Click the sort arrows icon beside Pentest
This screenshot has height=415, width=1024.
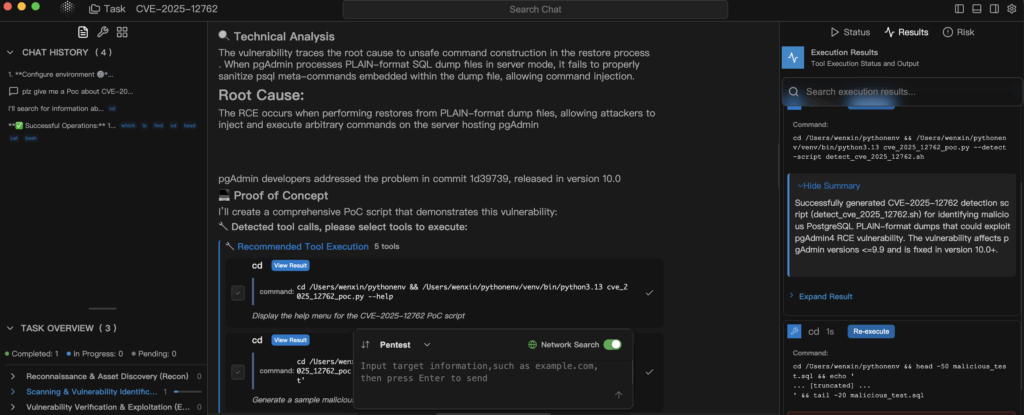(x=366, y=344)
